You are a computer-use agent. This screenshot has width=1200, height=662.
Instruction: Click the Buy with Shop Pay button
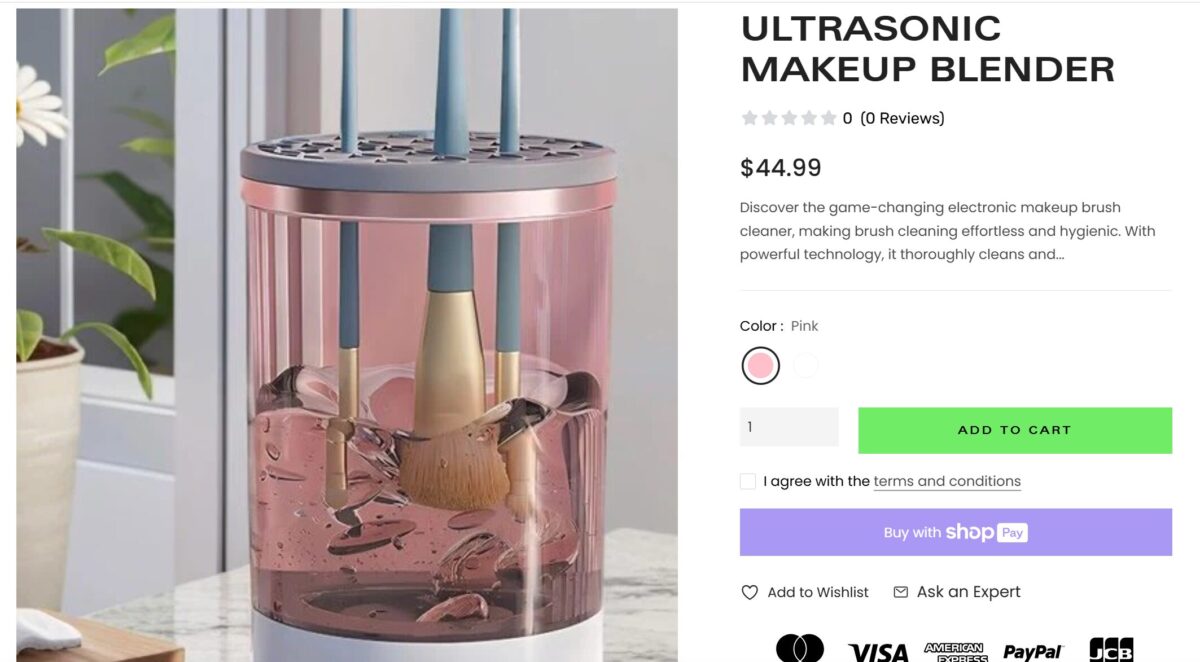(x=955, y=531)
